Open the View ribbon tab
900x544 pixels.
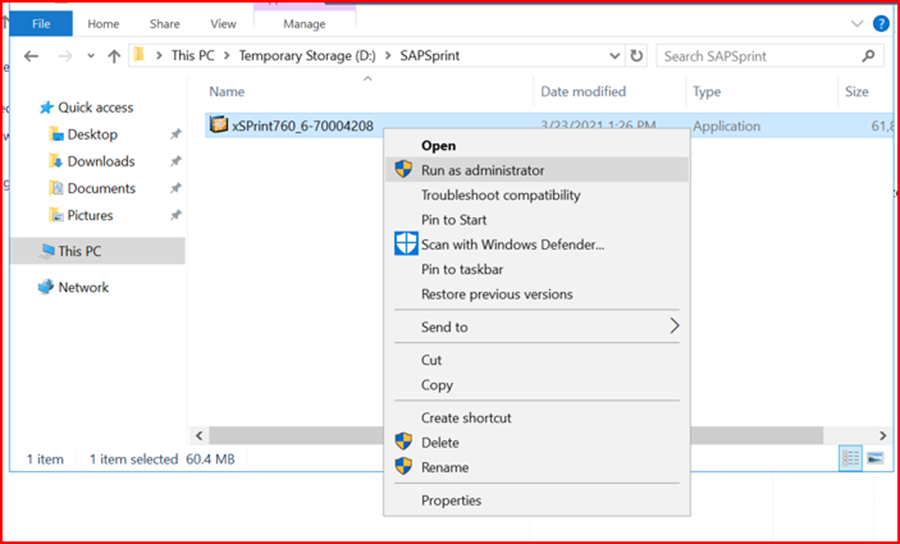click(x=223, y=24)
